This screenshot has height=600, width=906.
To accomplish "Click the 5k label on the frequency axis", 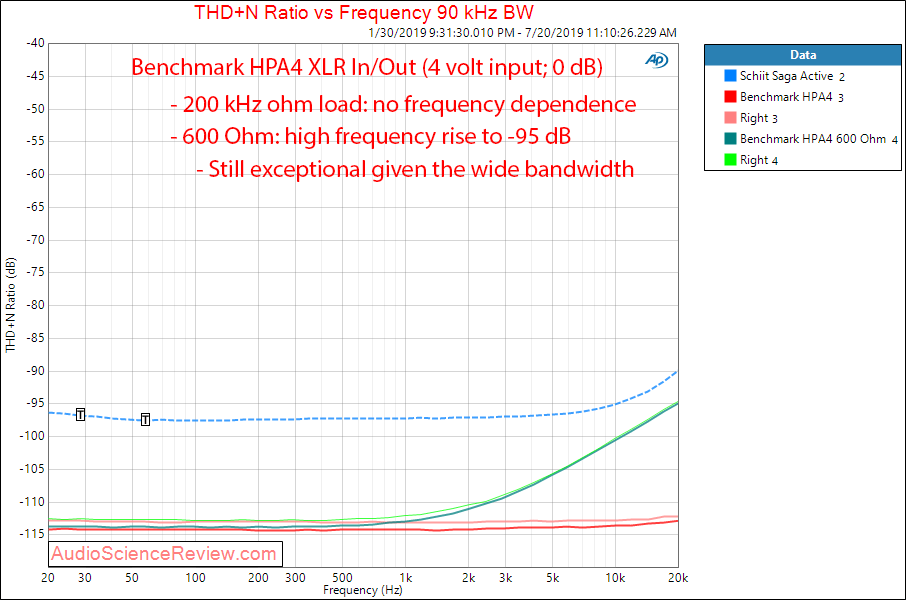I will (x=552, y=577).
